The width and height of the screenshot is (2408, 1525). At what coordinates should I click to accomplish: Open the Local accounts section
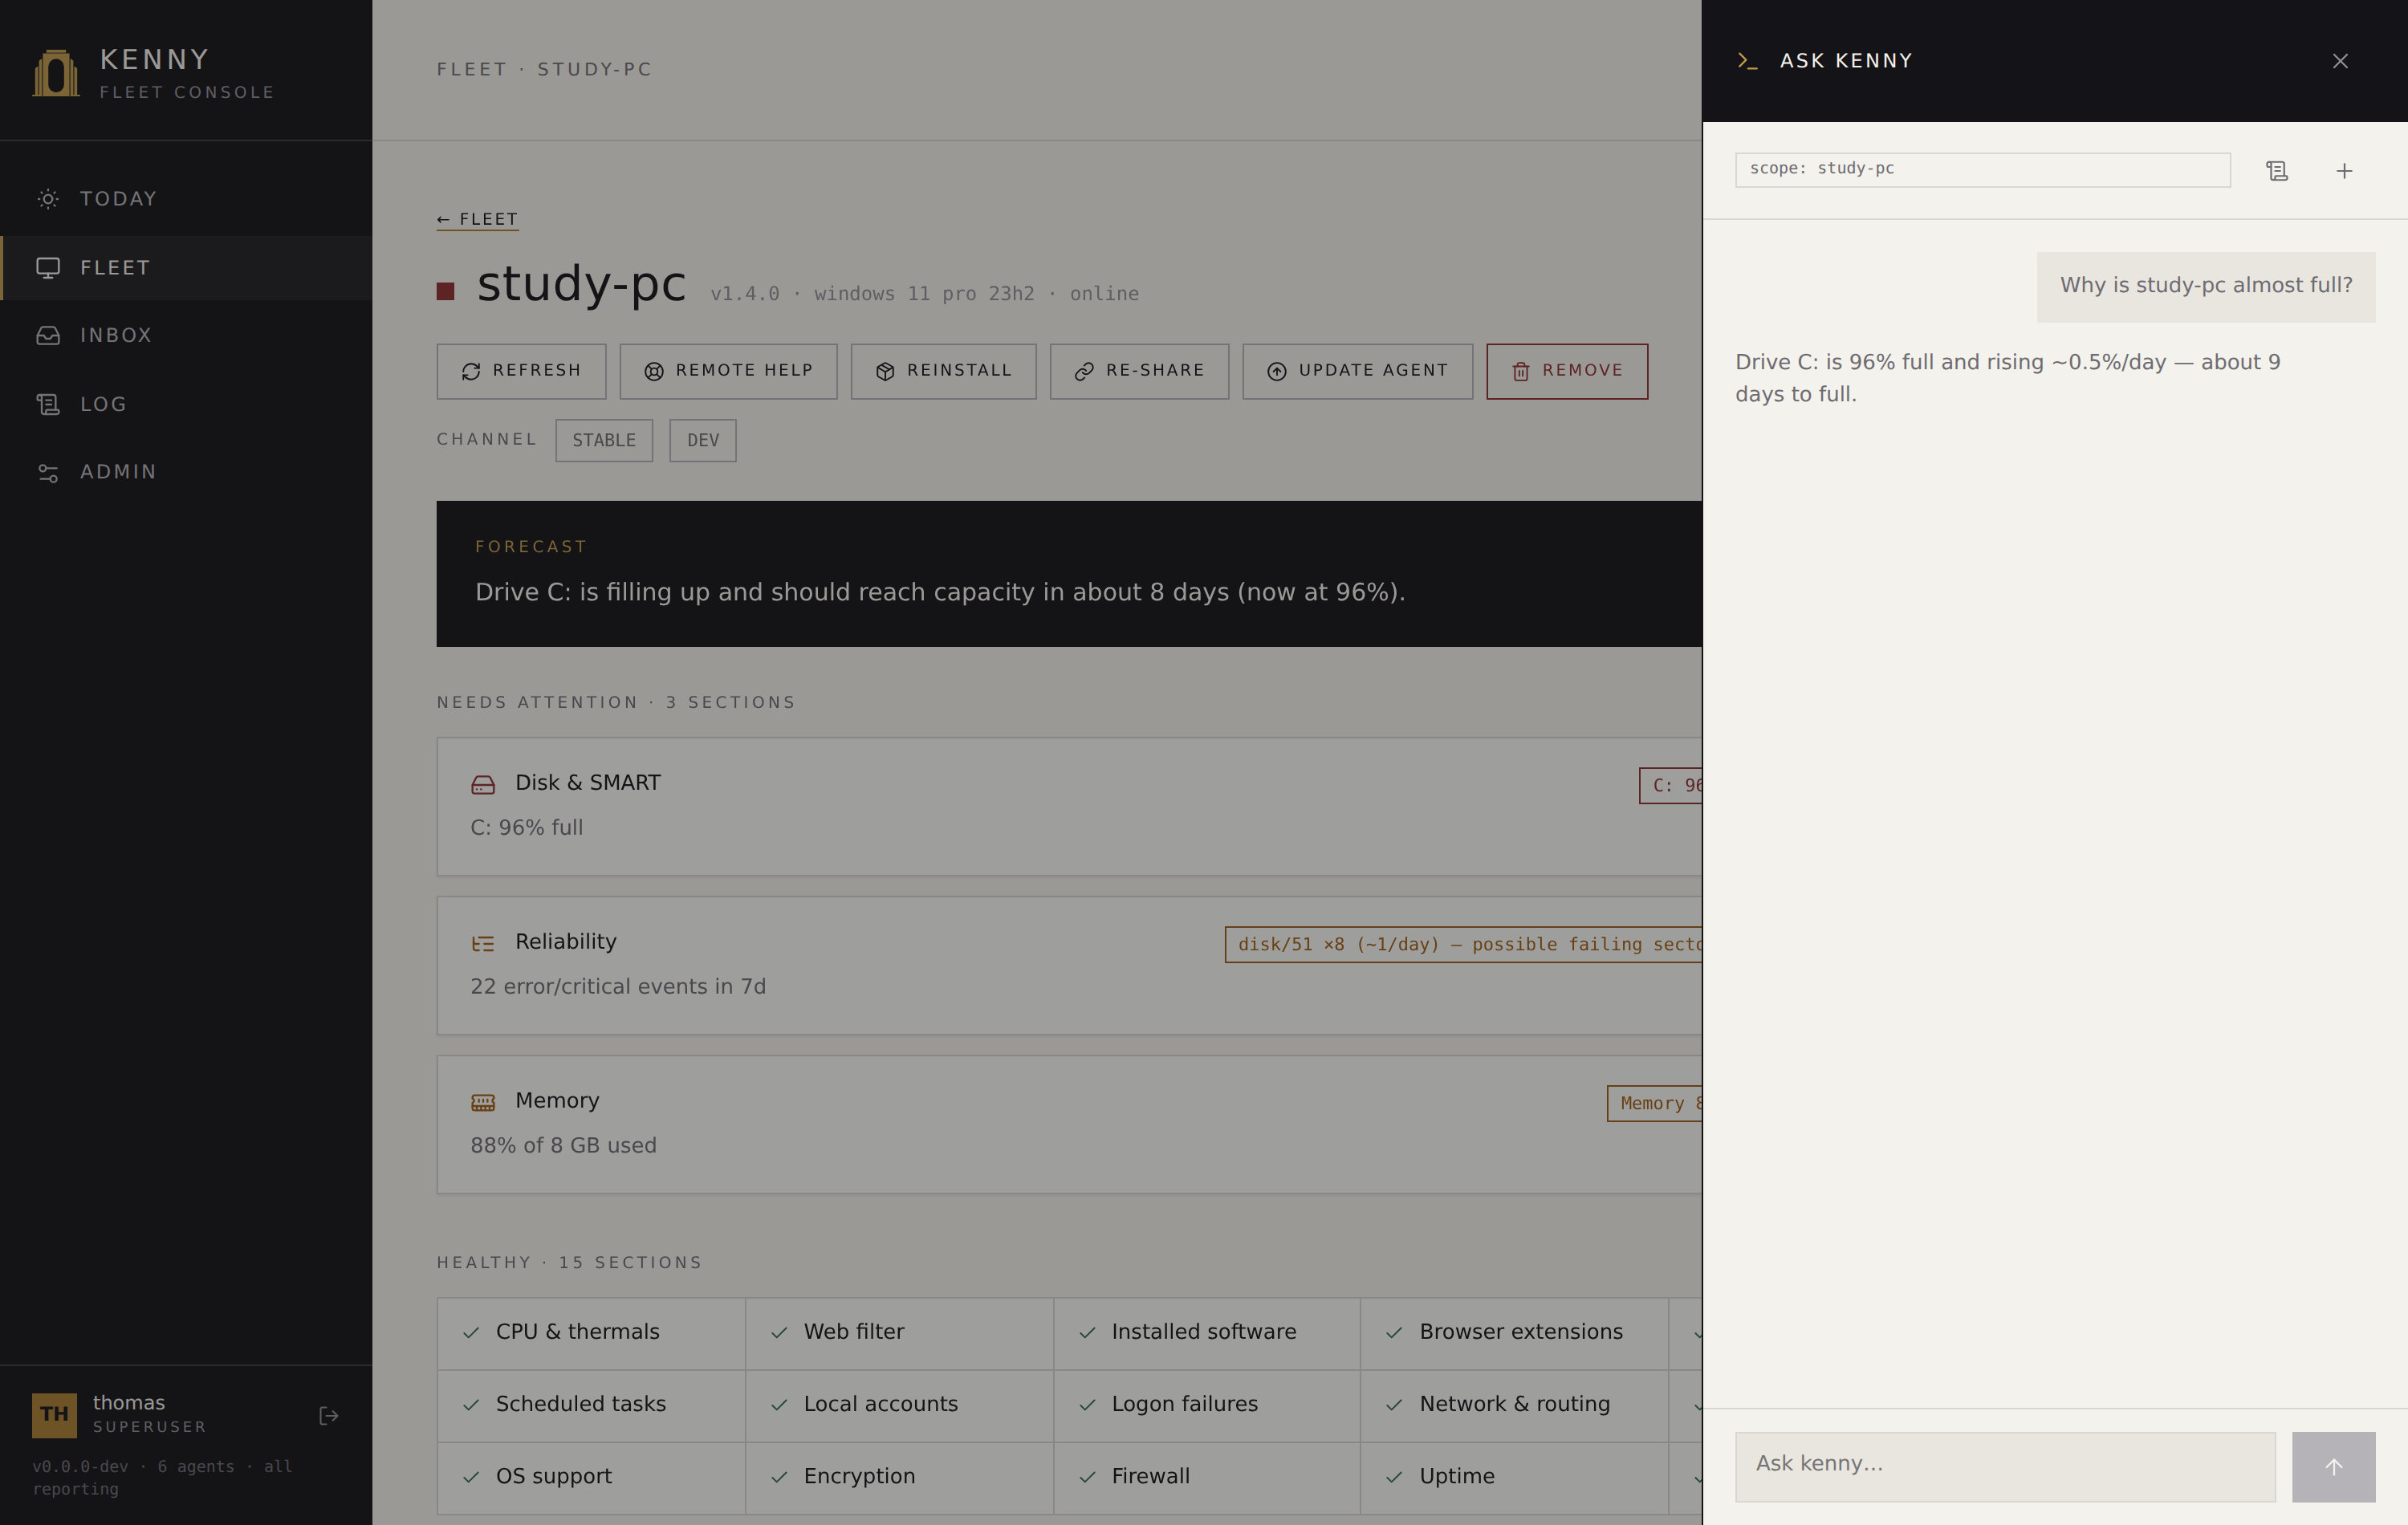[899, 1405]
